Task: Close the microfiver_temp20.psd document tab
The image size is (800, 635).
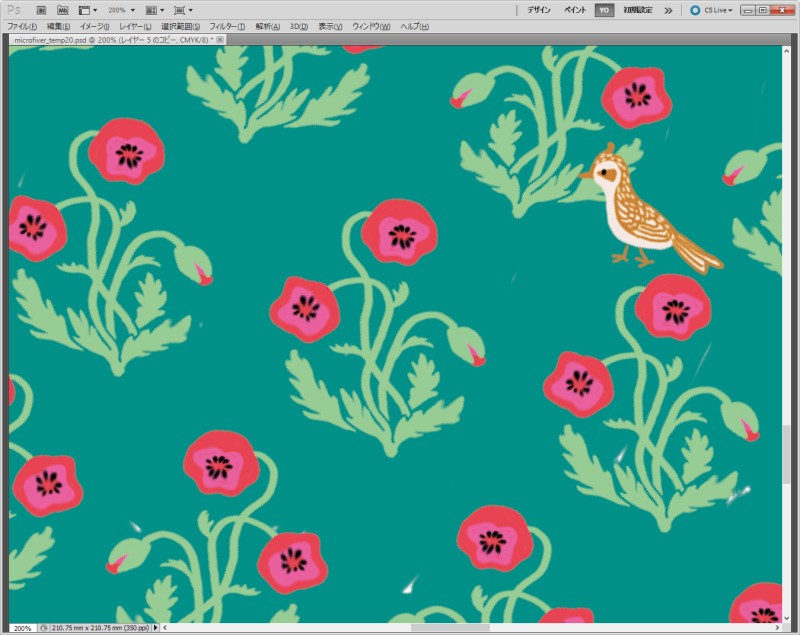Action: (x=220, y=39)
